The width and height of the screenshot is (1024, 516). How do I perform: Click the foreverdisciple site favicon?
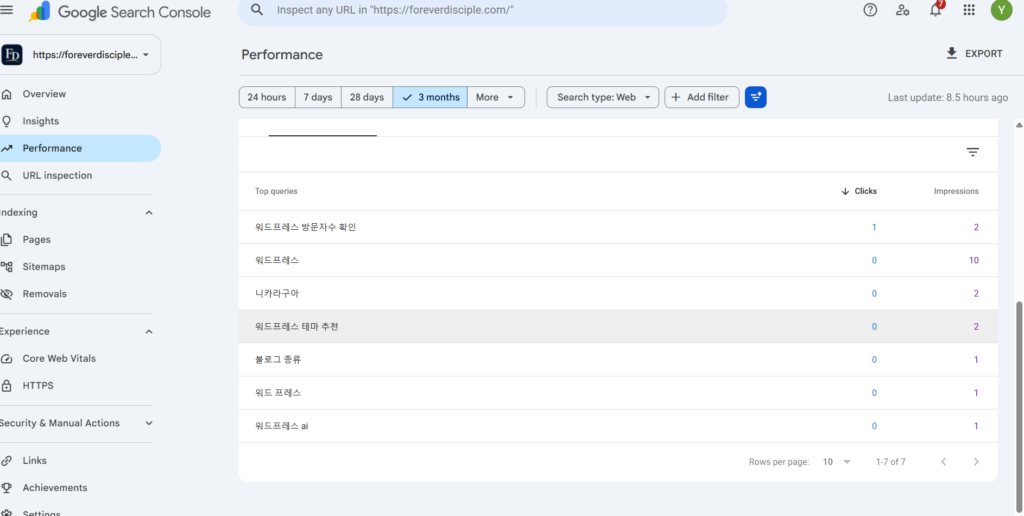[x=12, y=55]
